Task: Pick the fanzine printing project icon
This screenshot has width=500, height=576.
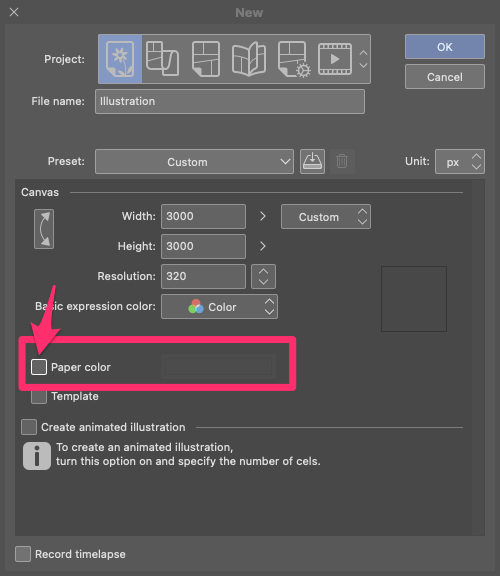Action: pyautogui.click(x=249, y=59)
